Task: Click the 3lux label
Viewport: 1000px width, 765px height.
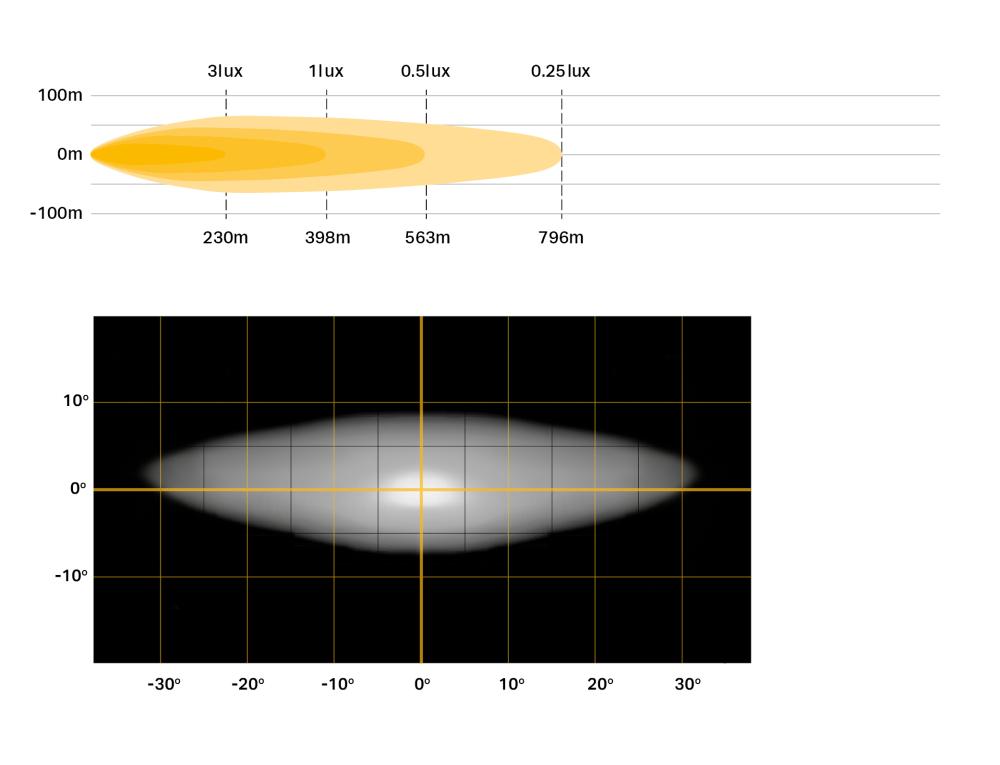Action: pyautogui.click(x=225, y=71)
